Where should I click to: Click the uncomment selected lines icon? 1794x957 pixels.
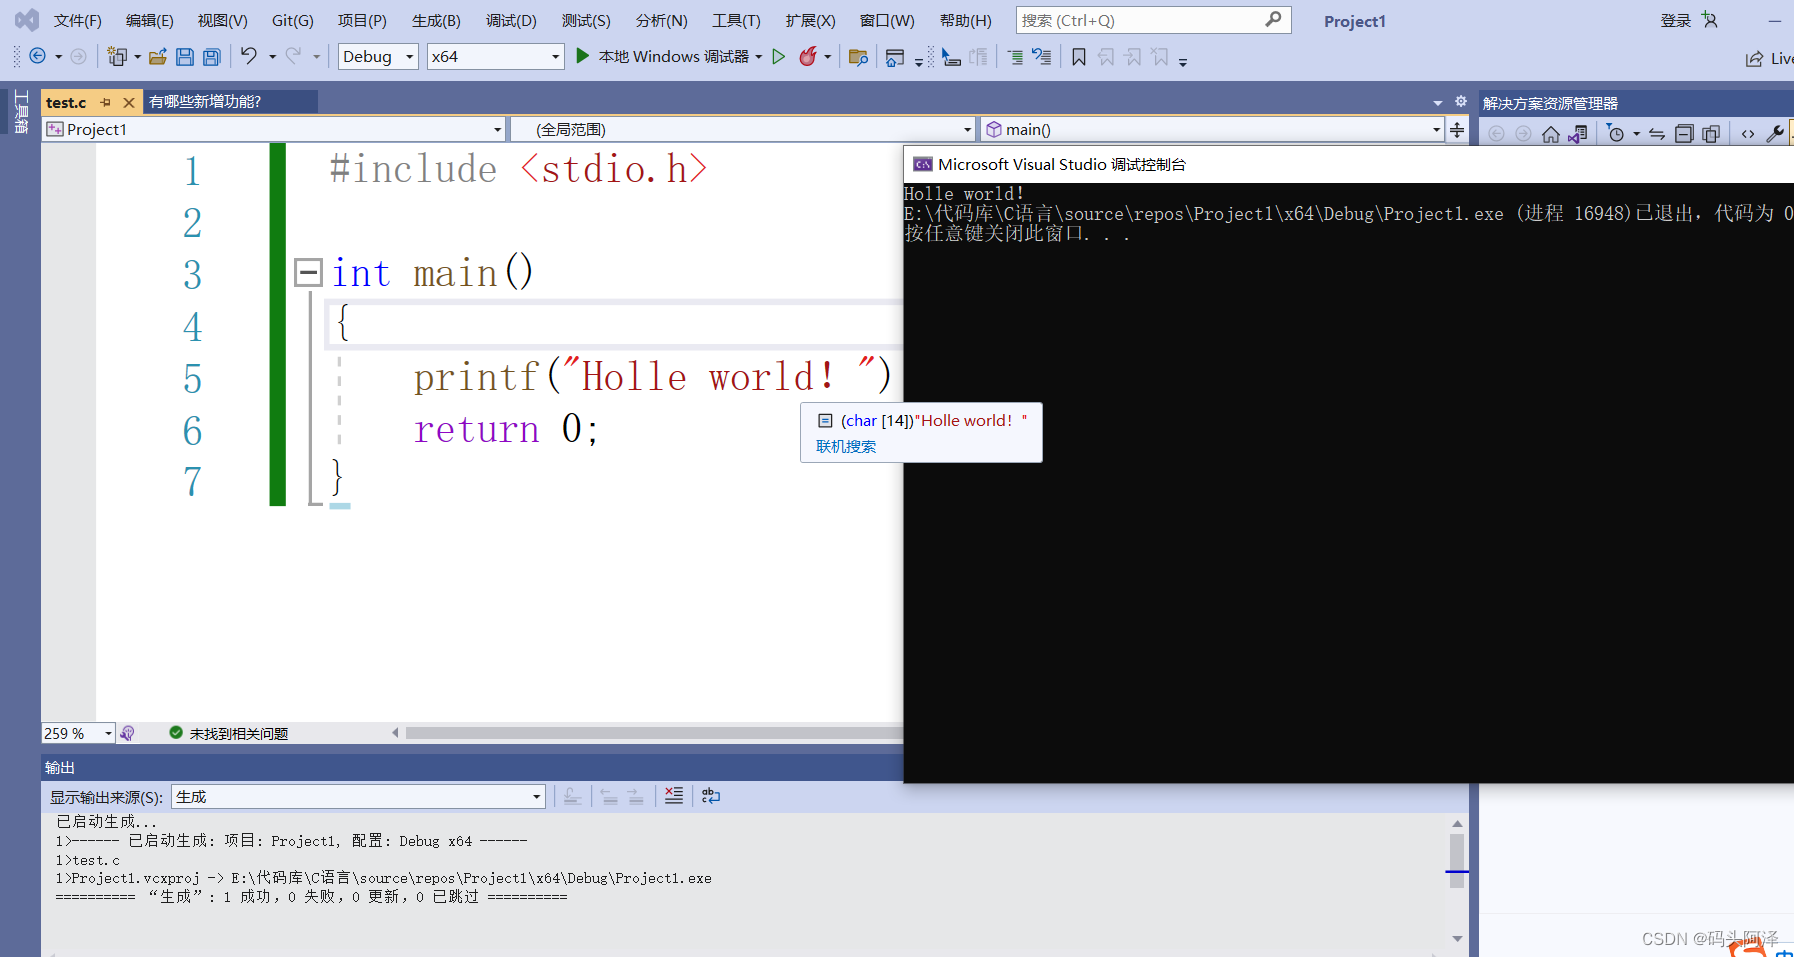tap(1042, 57)
